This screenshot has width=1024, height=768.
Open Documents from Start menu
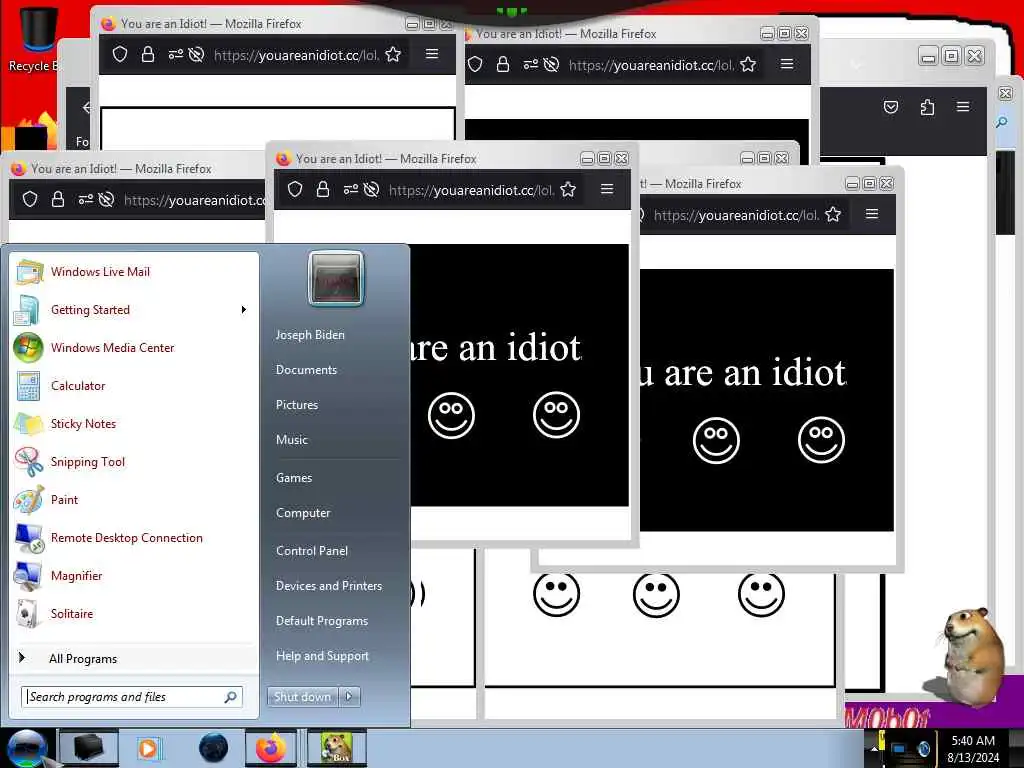point(306,370)
